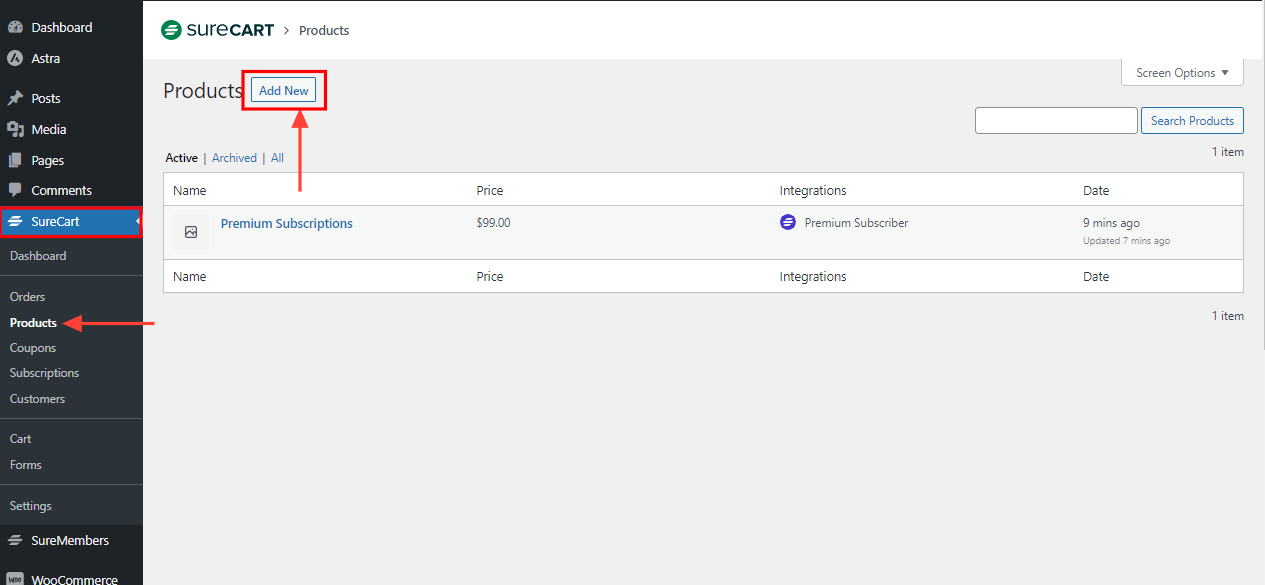This screenshot has height=585, width=1265.
Task: Show All products filter
Action: (x=277, y=158)
